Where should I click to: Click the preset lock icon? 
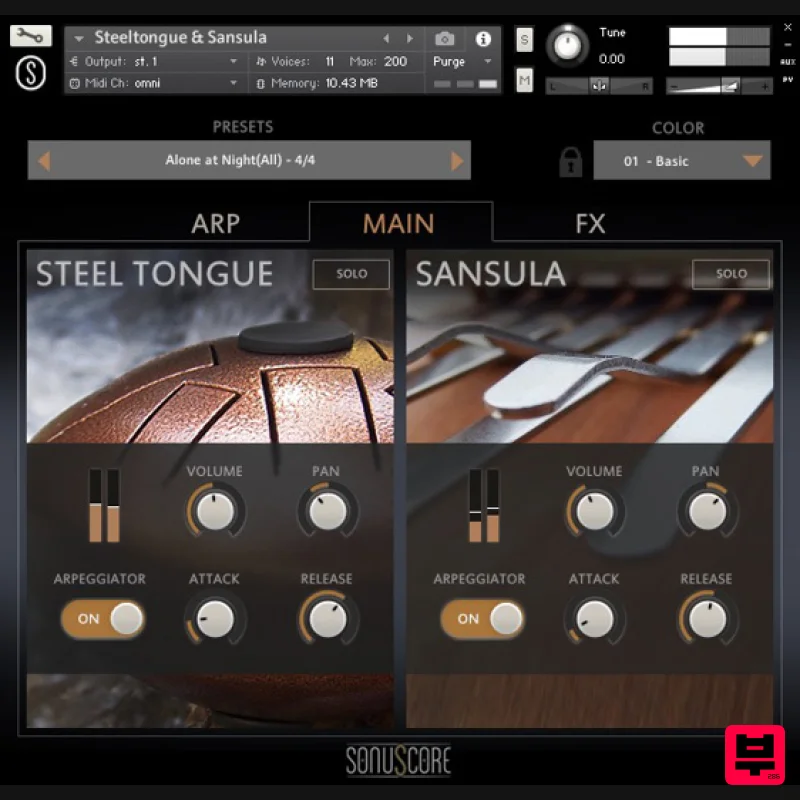(569, 161)
